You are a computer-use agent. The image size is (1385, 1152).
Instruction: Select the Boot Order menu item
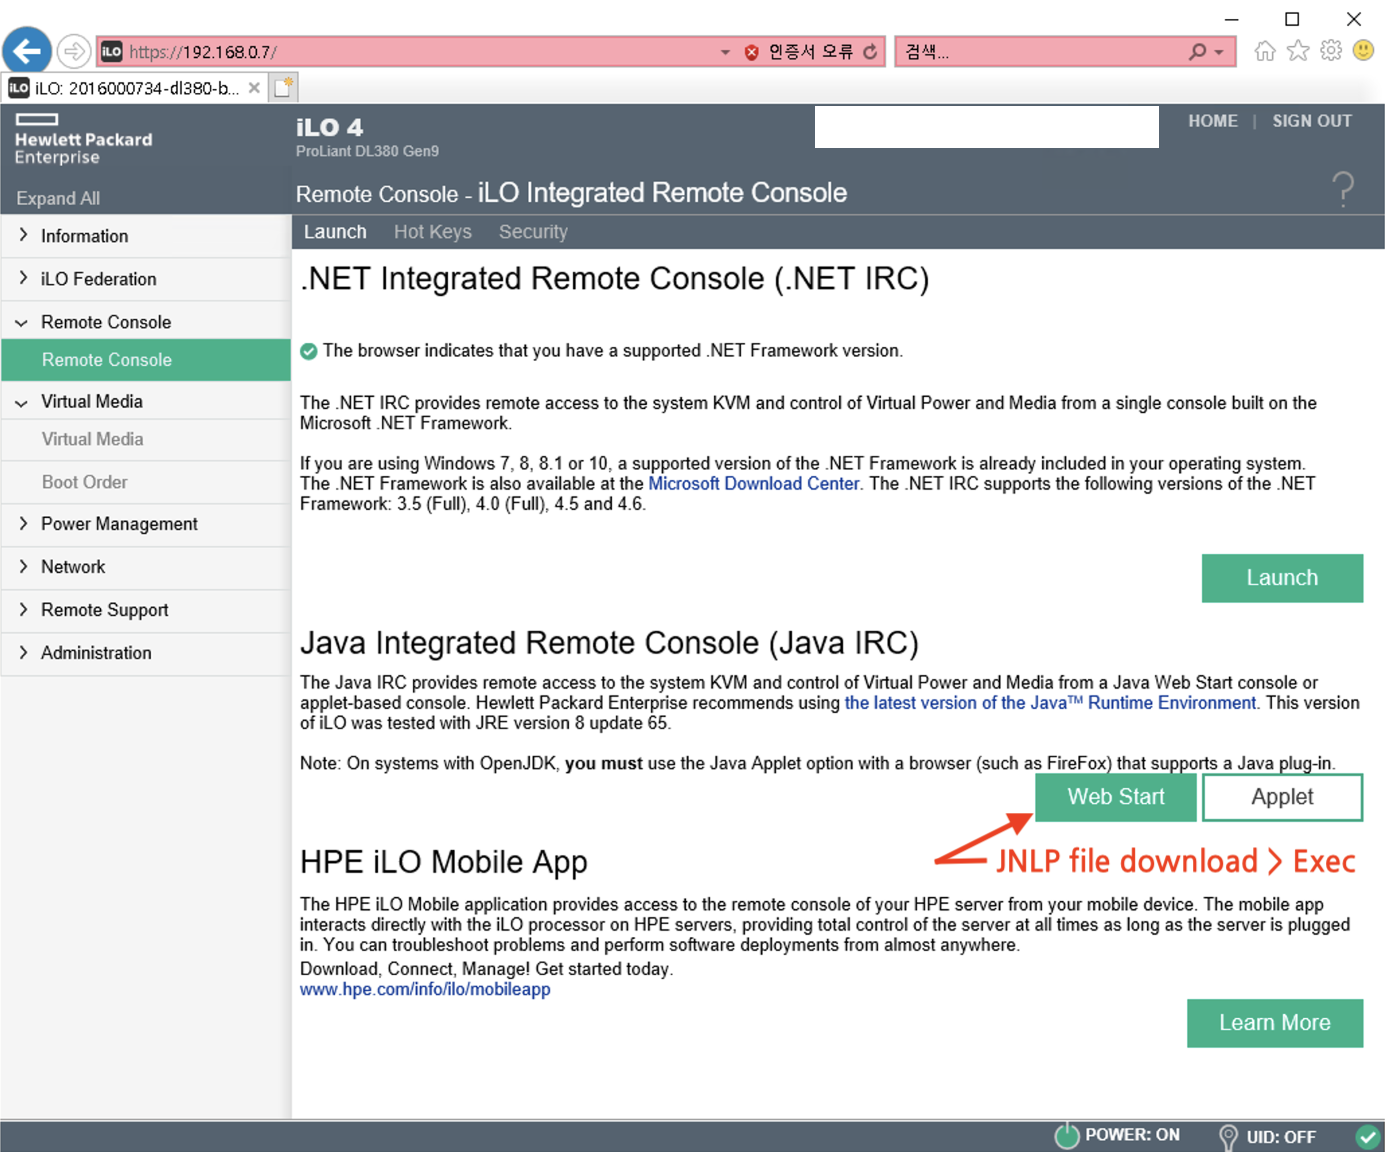point(146,482)
